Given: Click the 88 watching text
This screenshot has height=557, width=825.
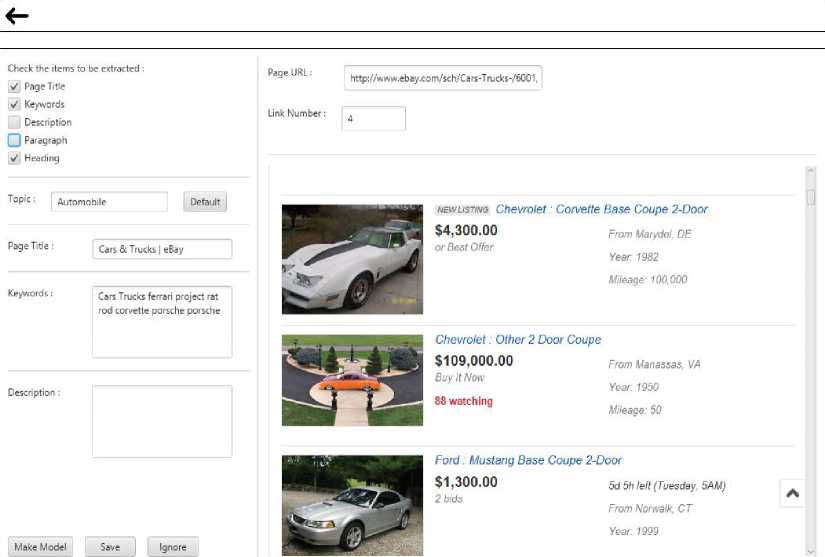Looking at the screenshot, I should click(464, 401).
